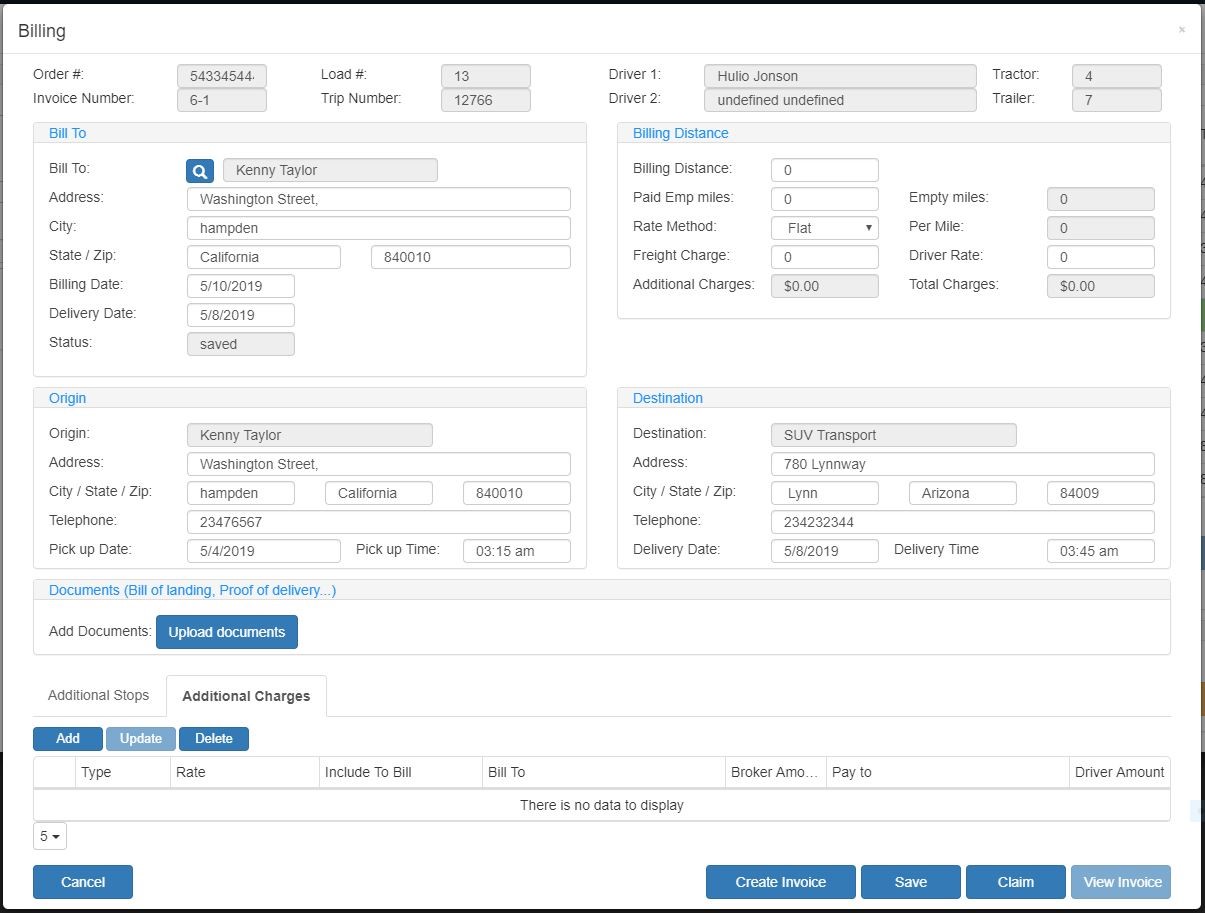Click the Delete button
The height and width of the screenshot is (913, 1205).
214,739
